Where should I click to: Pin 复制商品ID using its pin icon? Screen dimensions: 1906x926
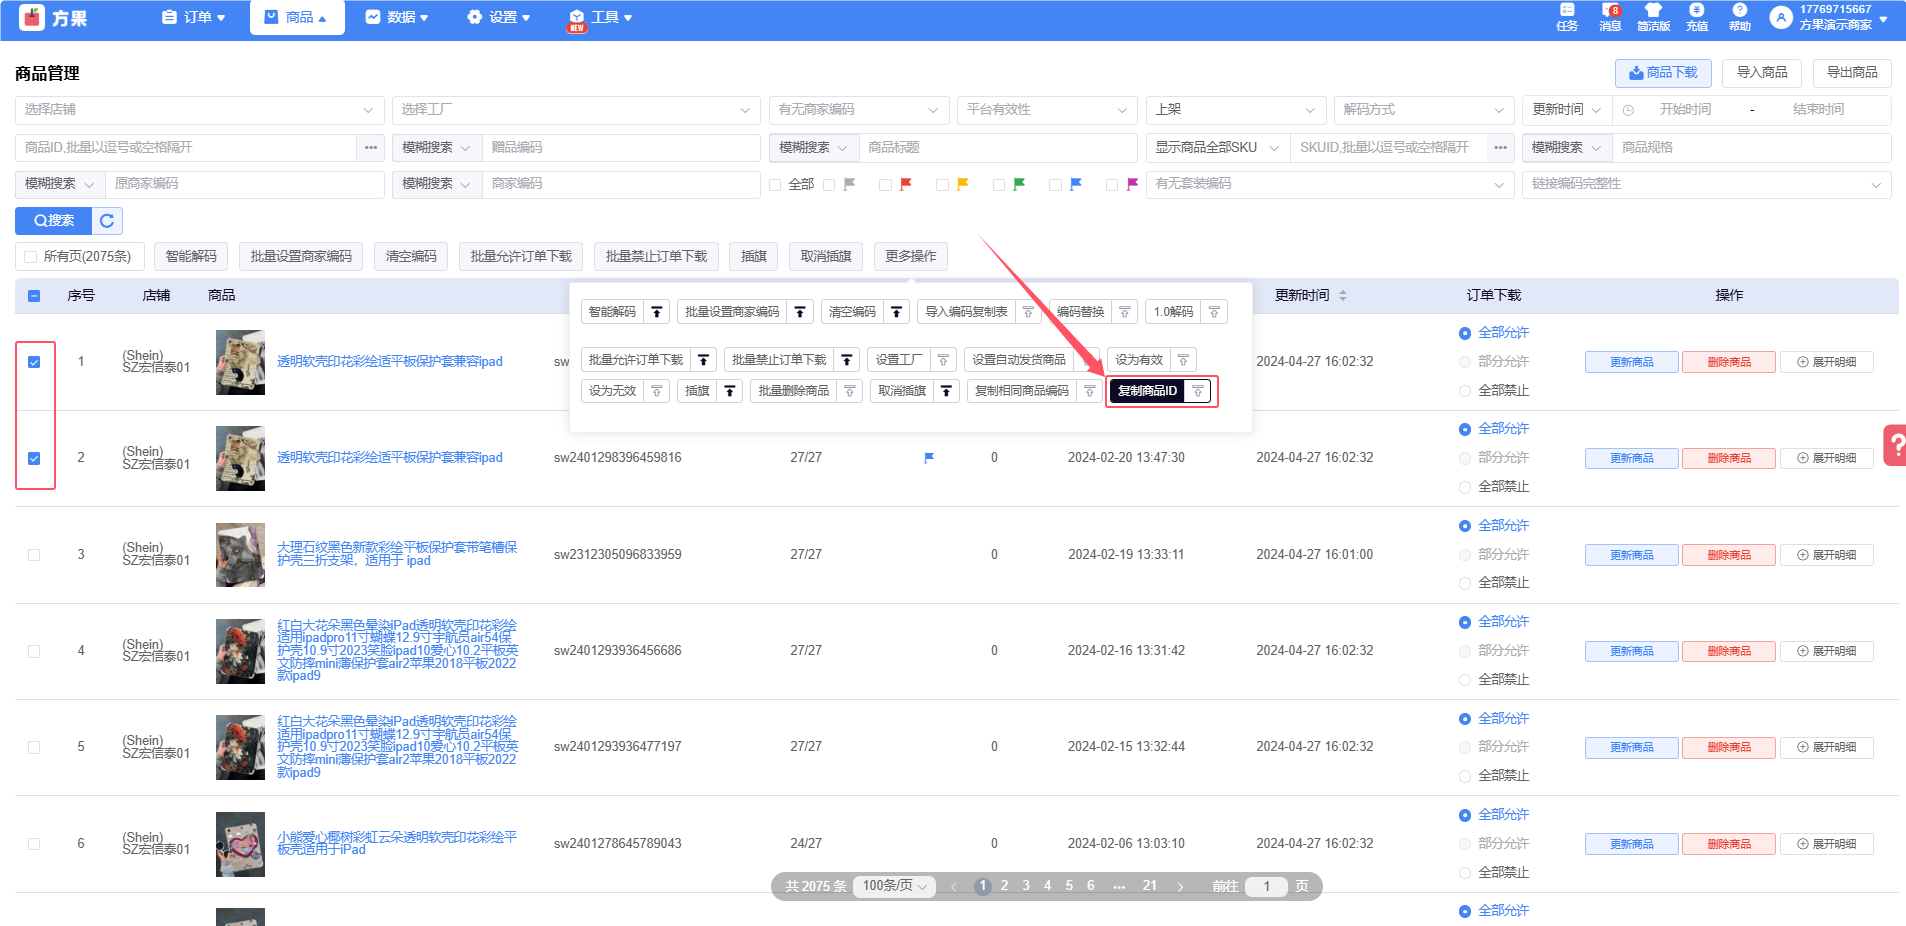pos(1197,391)
